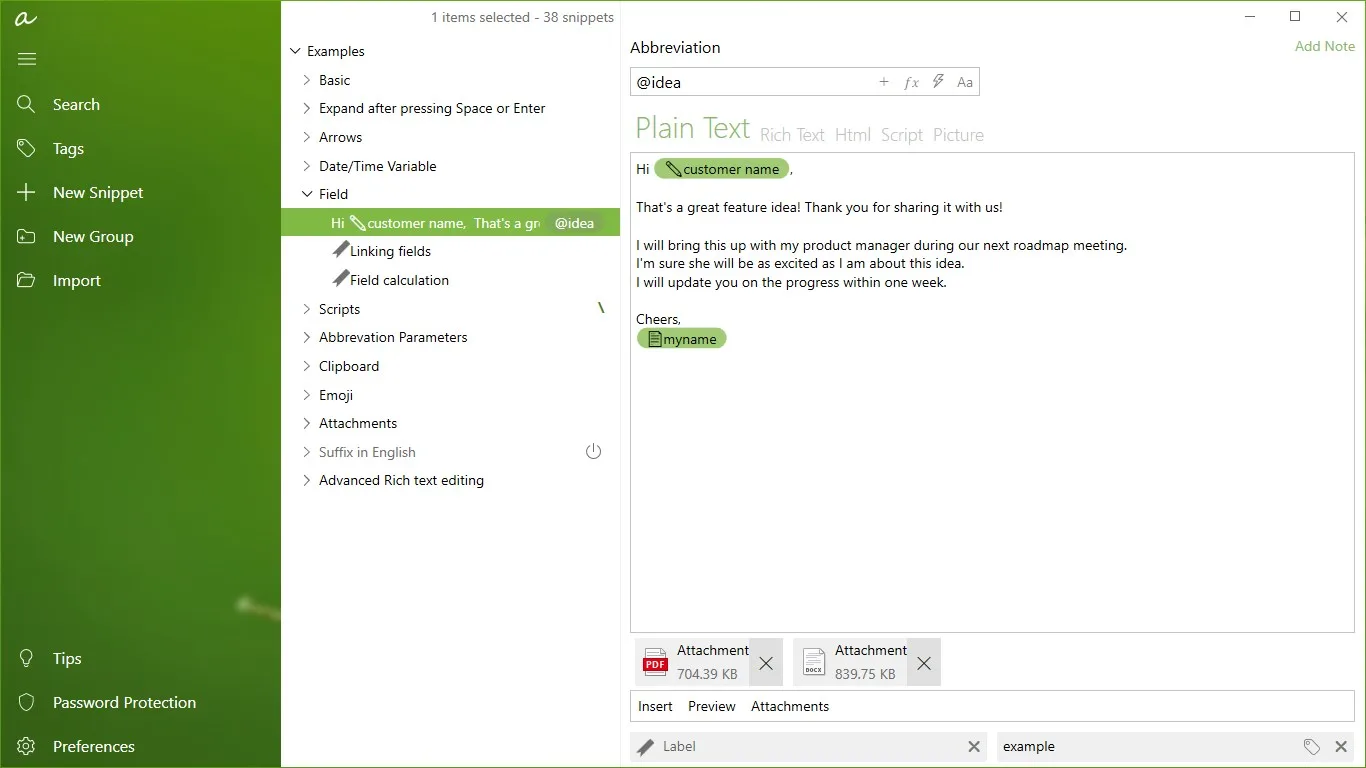Click the fx formula icon in the abbreviation field
1366x768 pixels.
[911, 82]
